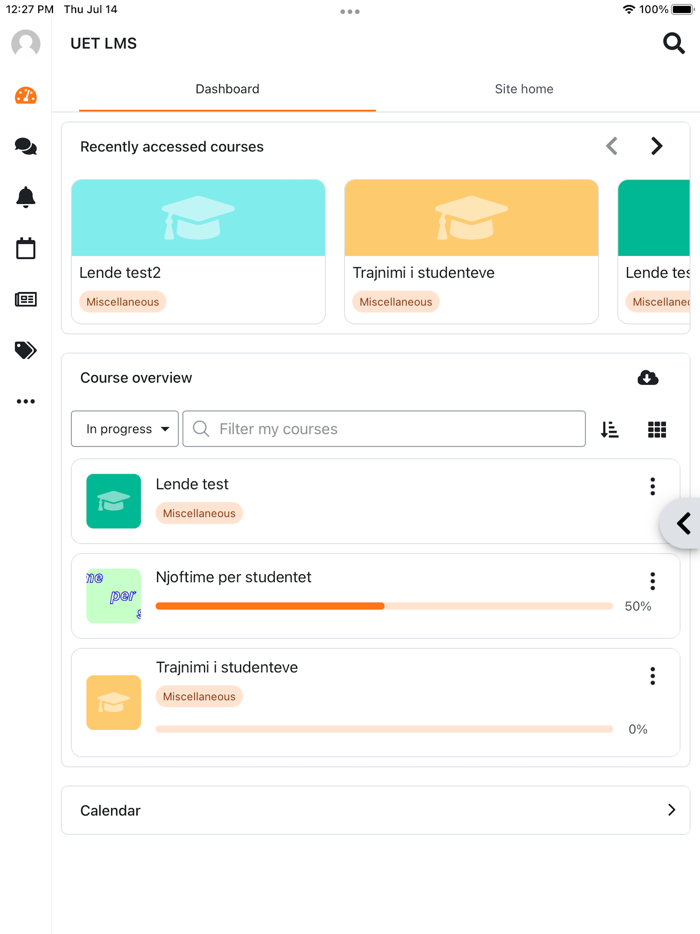This screenshot has height=934, width=700.
Task: Open options menu for Trajnimi i studenteve row
Action: (x=653, y=675)
